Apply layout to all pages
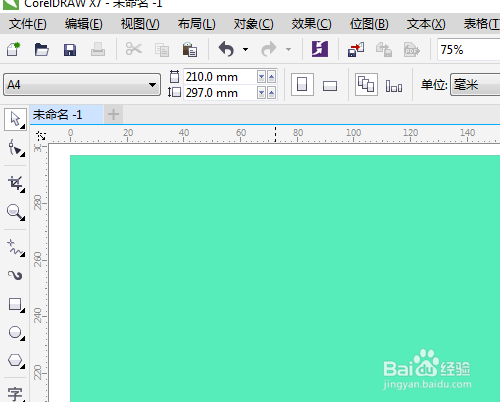This screenshot has height=402, width=500. [x=366, y=84]
